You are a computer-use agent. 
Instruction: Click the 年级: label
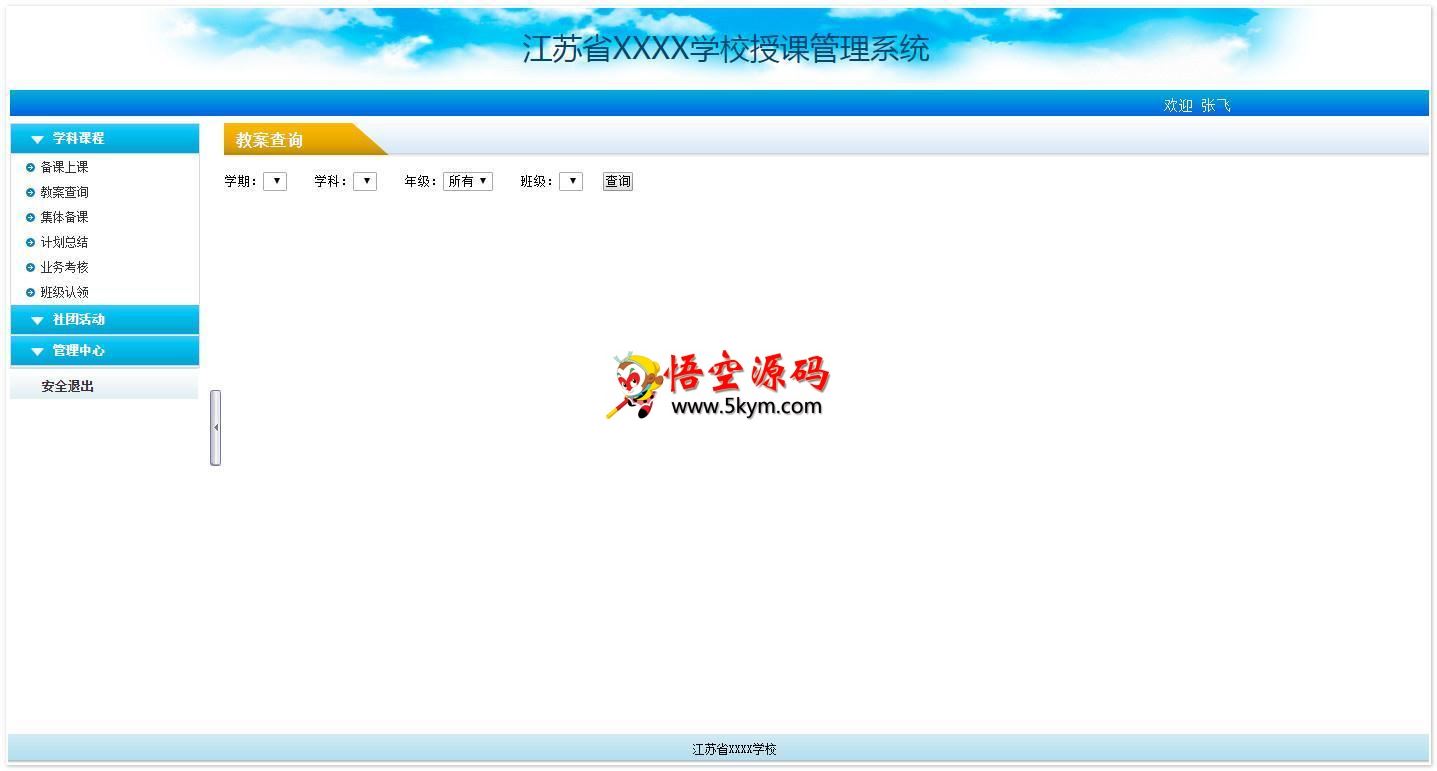(x=421, y=181)
